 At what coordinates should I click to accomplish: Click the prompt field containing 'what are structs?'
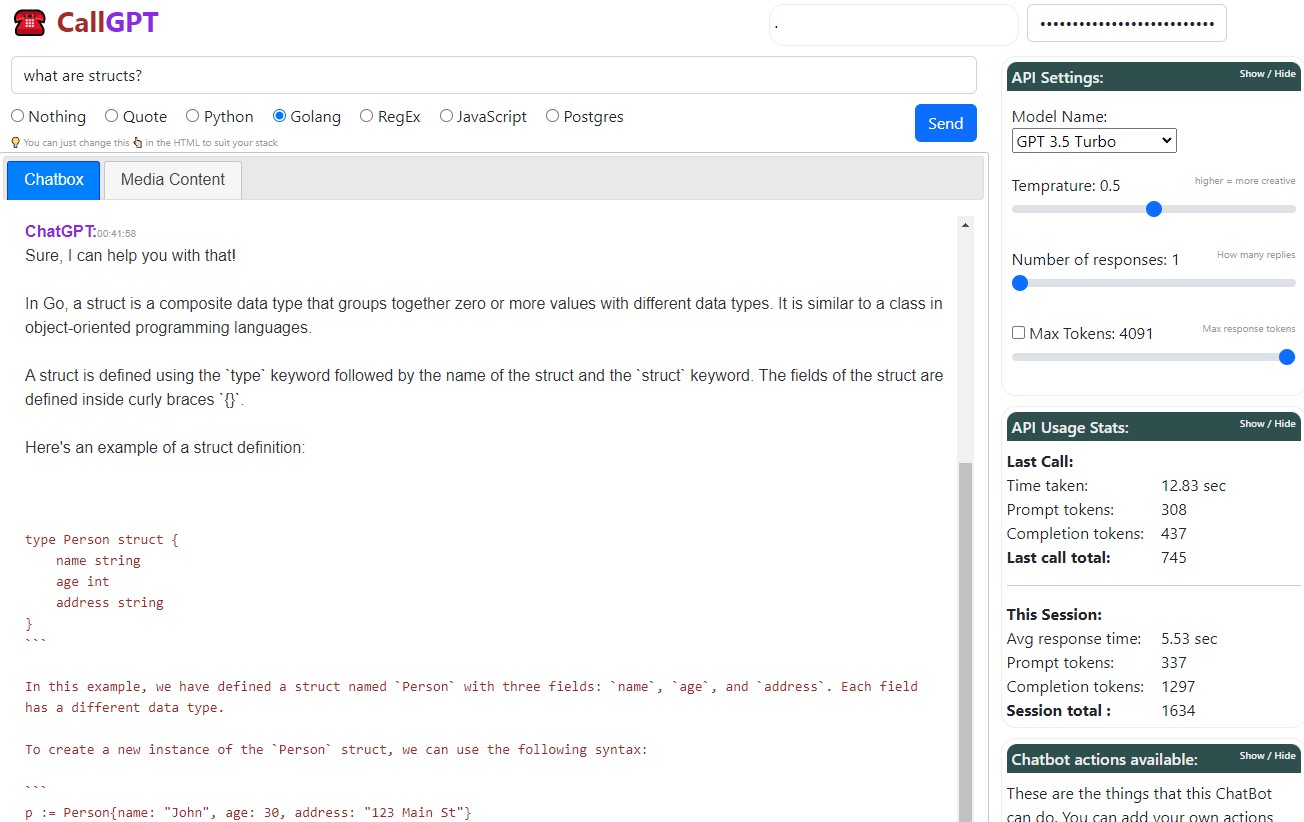click(x=493, y=75)
